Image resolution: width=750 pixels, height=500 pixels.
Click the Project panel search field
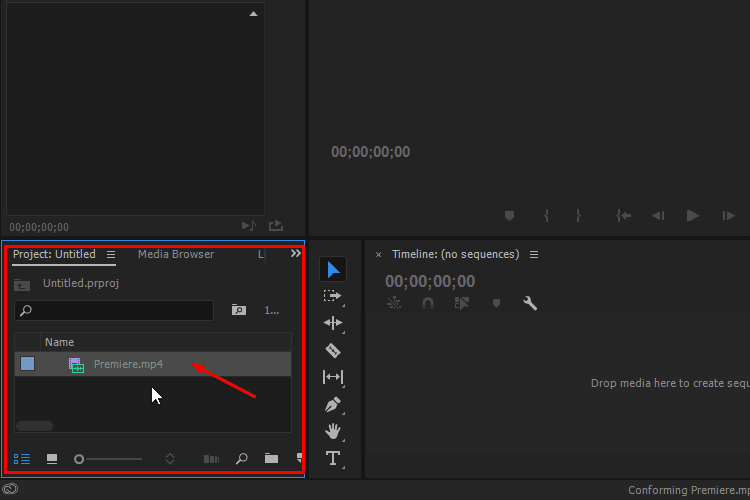[x=114, y=311]
